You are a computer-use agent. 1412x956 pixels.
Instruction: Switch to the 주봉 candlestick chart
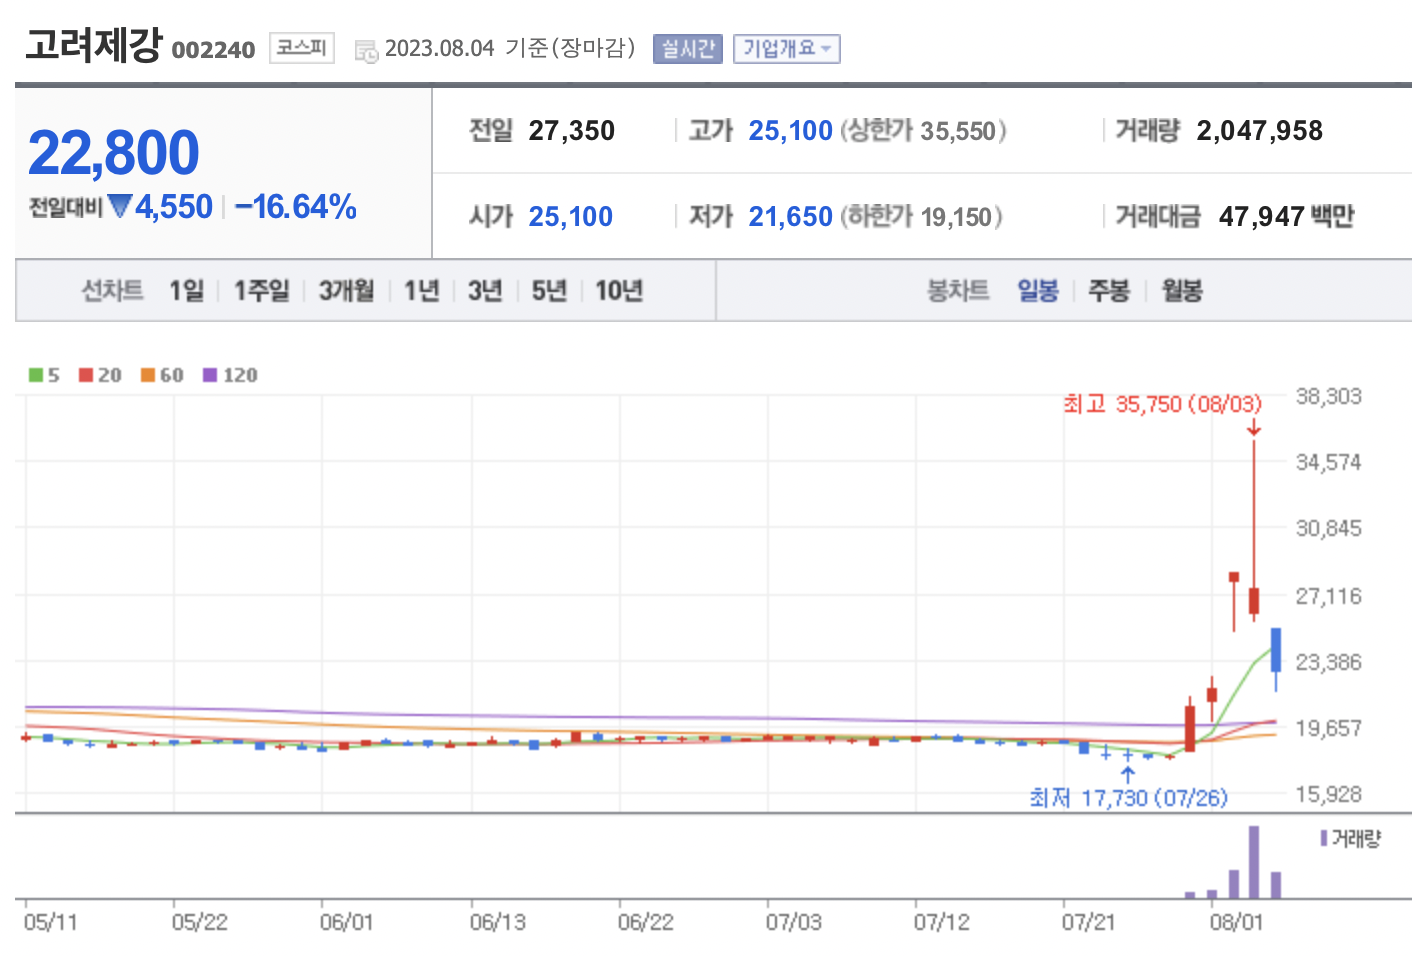pyautogui.click(x=1109, y=291)
